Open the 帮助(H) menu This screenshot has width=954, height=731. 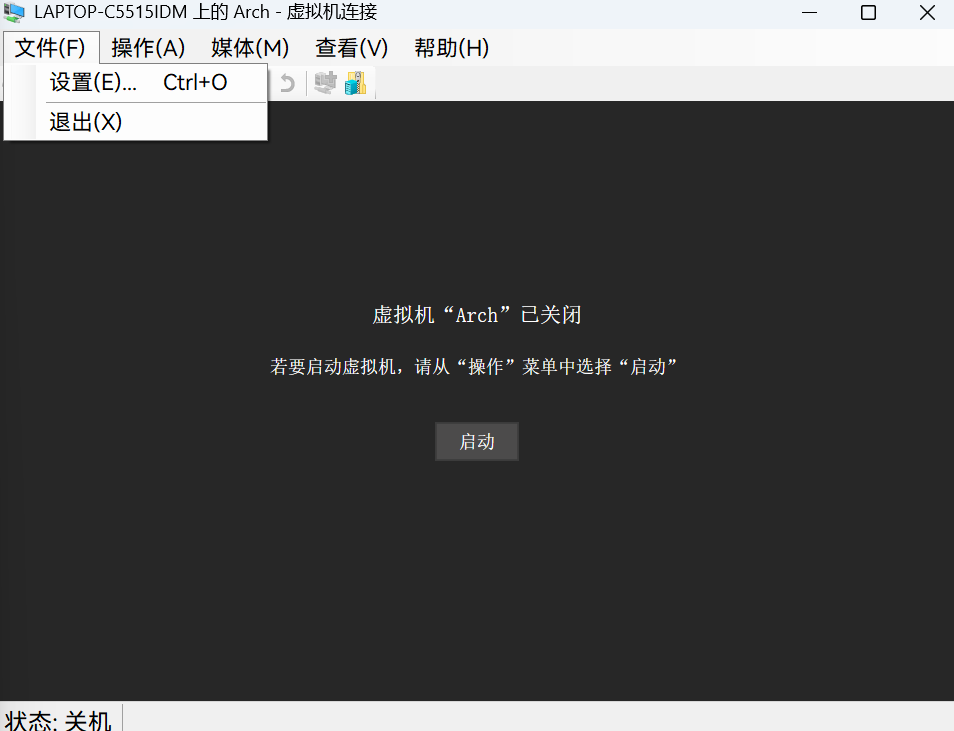451,48
